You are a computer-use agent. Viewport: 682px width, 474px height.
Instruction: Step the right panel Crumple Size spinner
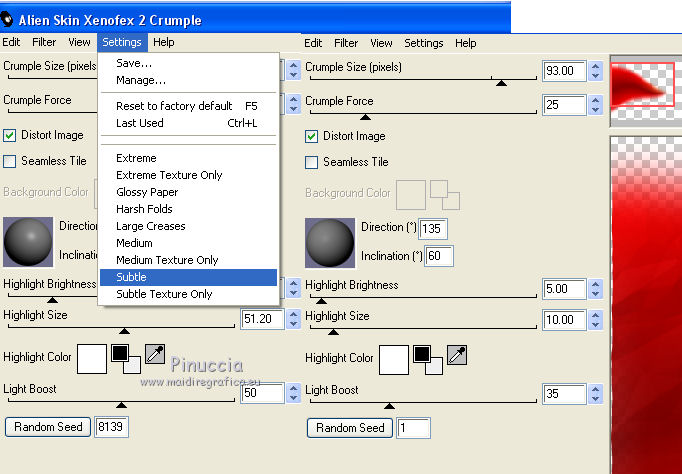pos(595,70)
